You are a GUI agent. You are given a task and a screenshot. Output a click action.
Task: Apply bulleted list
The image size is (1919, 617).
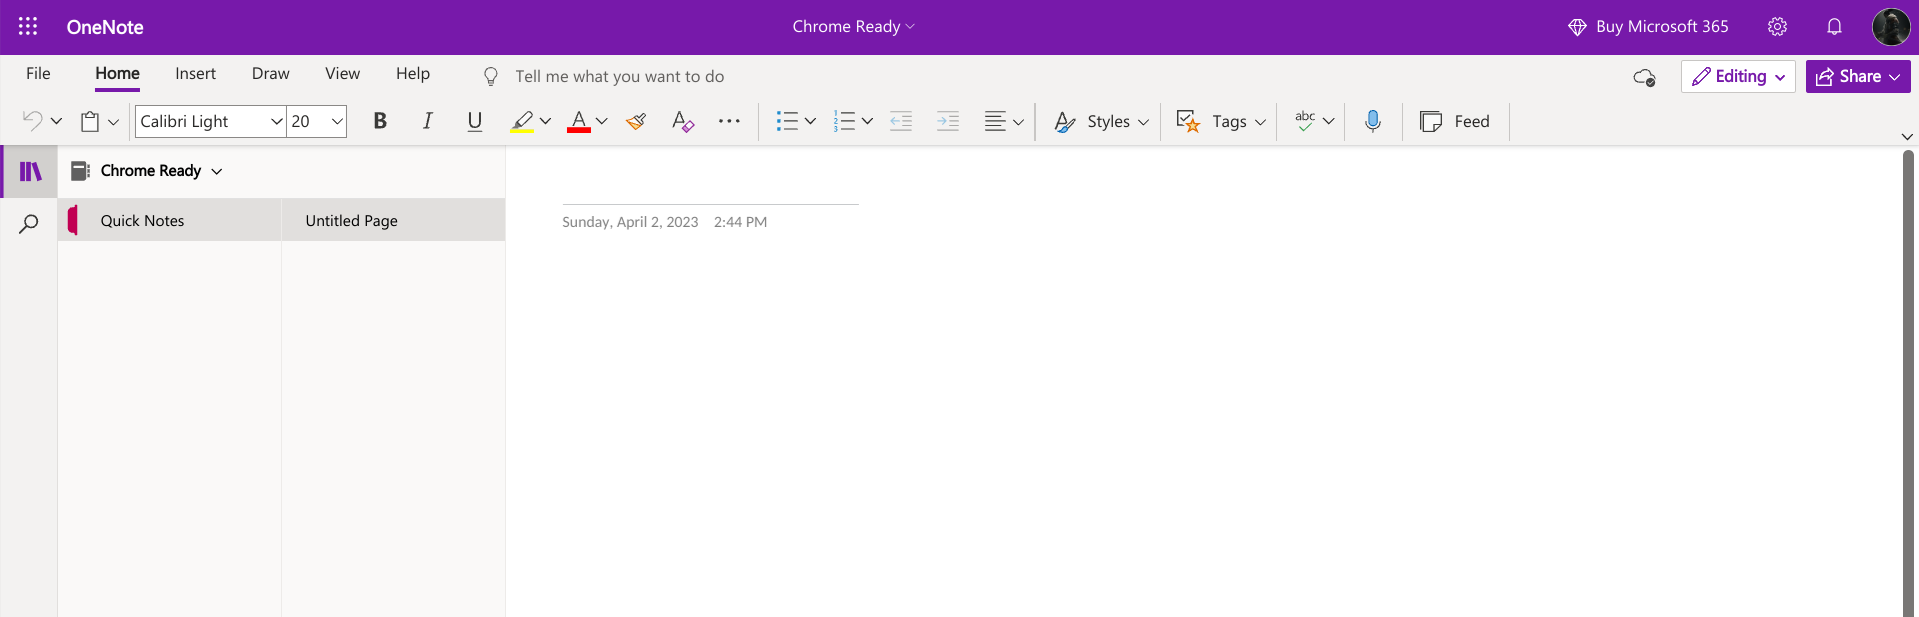(x=787, y=121)
